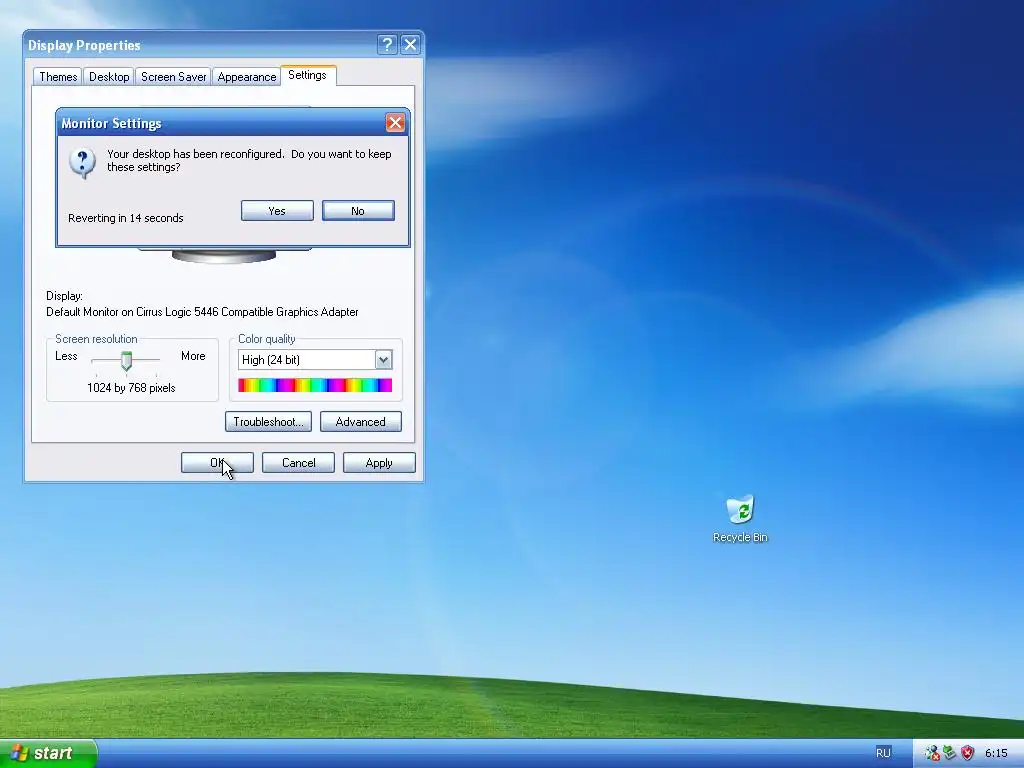Screen dimensions: 1024x768
Task: Click the blue question mark icon in Monitor Settings
Action: (82, 162)
